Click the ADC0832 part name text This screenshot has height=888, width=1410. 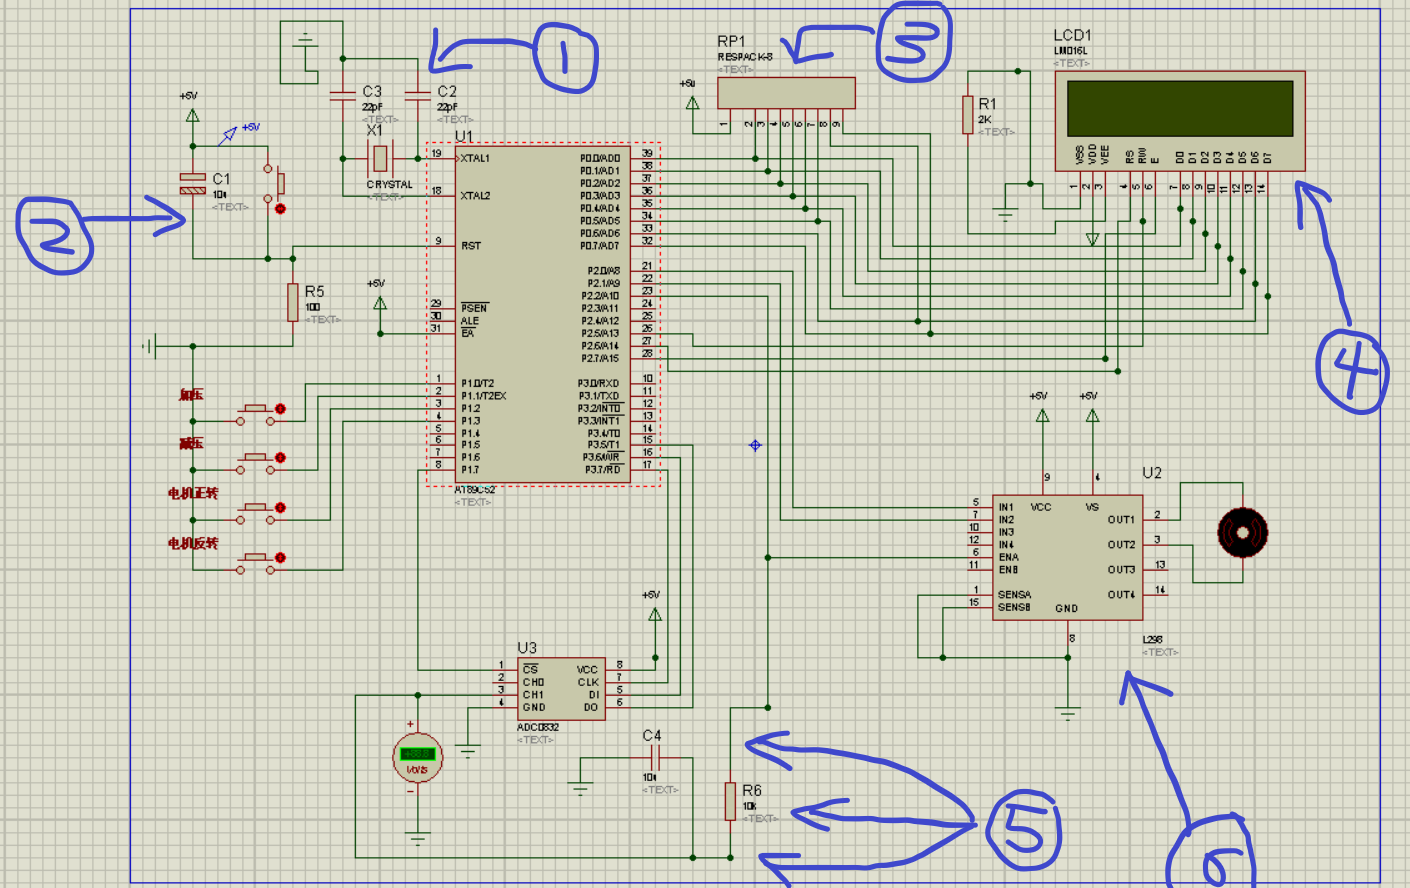tap(538, 727)
